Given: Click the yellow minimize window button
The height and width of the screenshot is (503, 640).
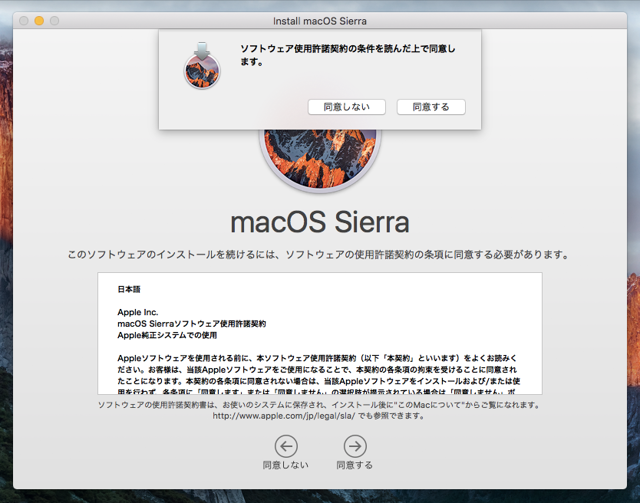Looking at the screenshot, I should 39,21.
